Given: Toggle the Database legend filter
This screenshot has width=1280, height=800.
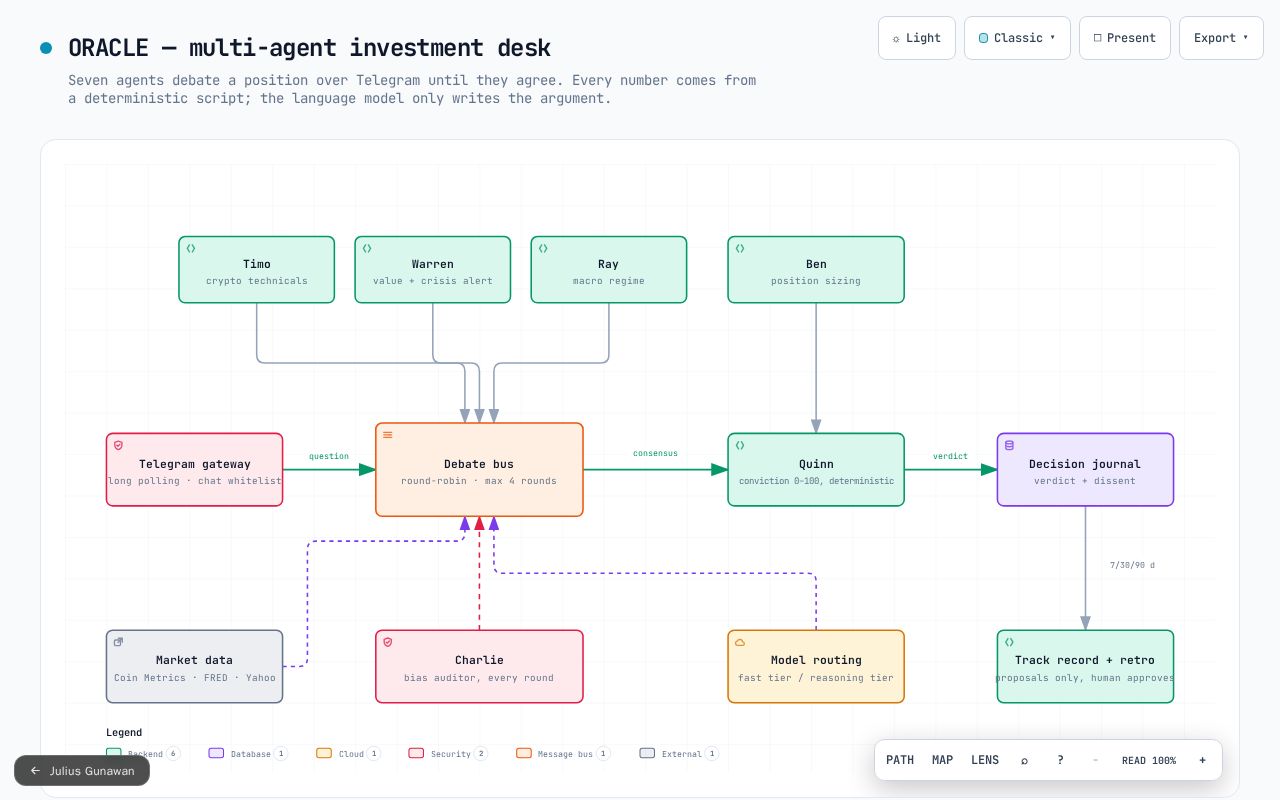Looking at the screenshot, I should (248, 753).
